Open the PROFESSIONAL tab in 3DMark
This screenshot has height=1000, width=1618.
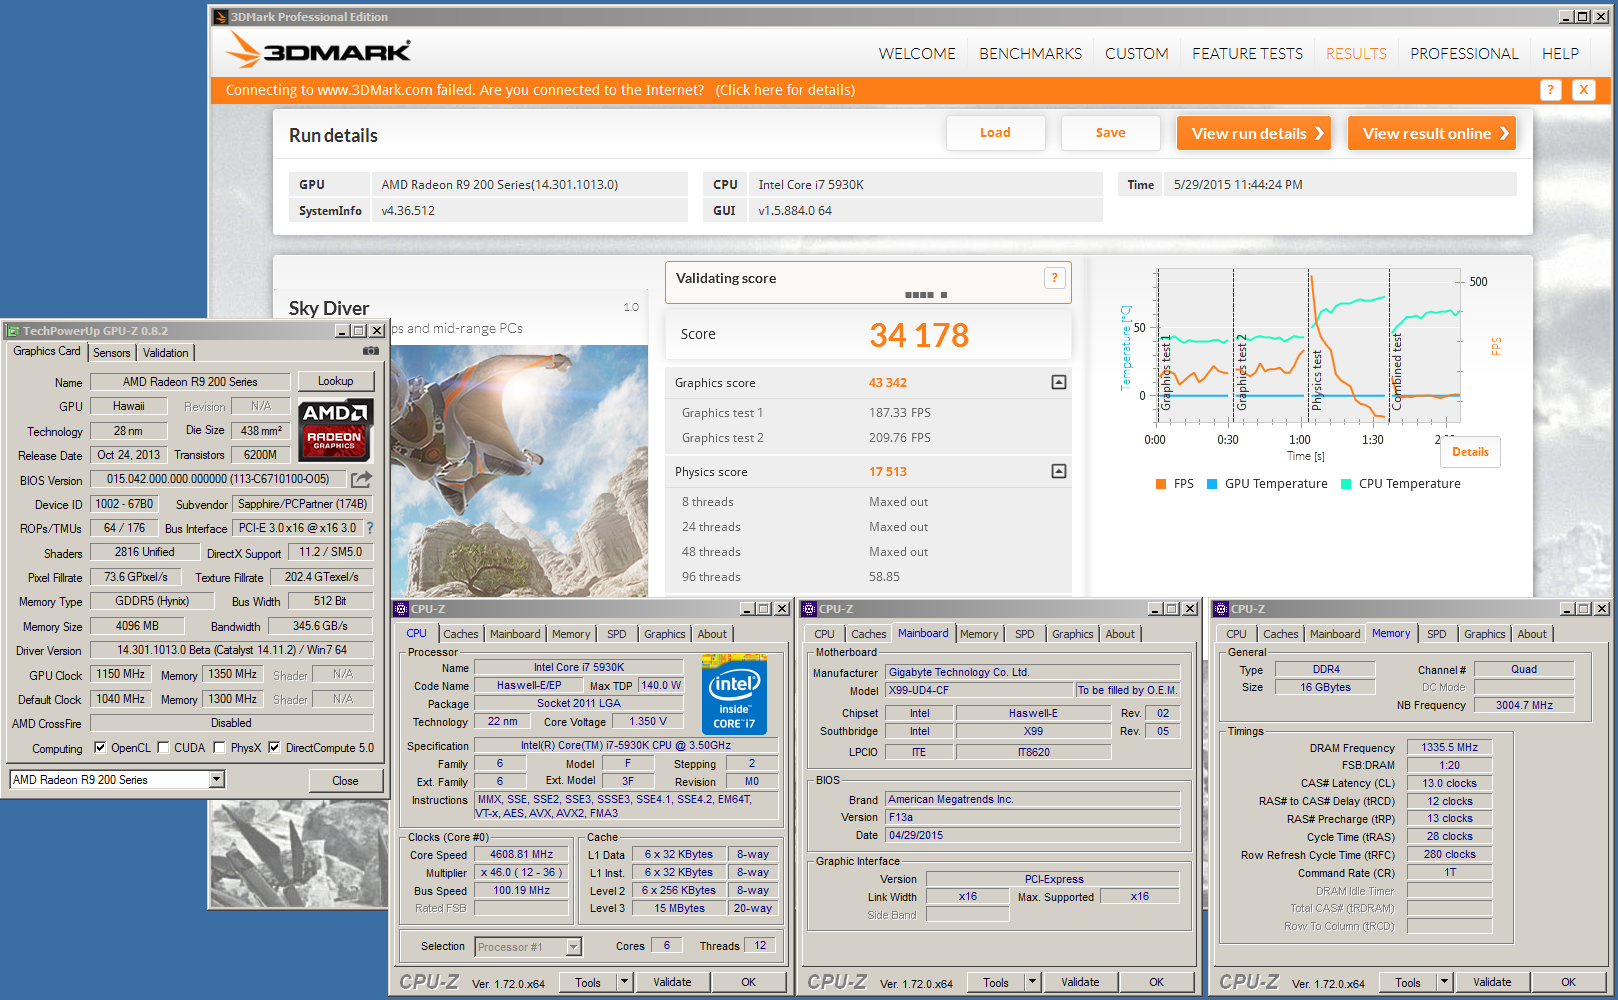click(1464, 54)
